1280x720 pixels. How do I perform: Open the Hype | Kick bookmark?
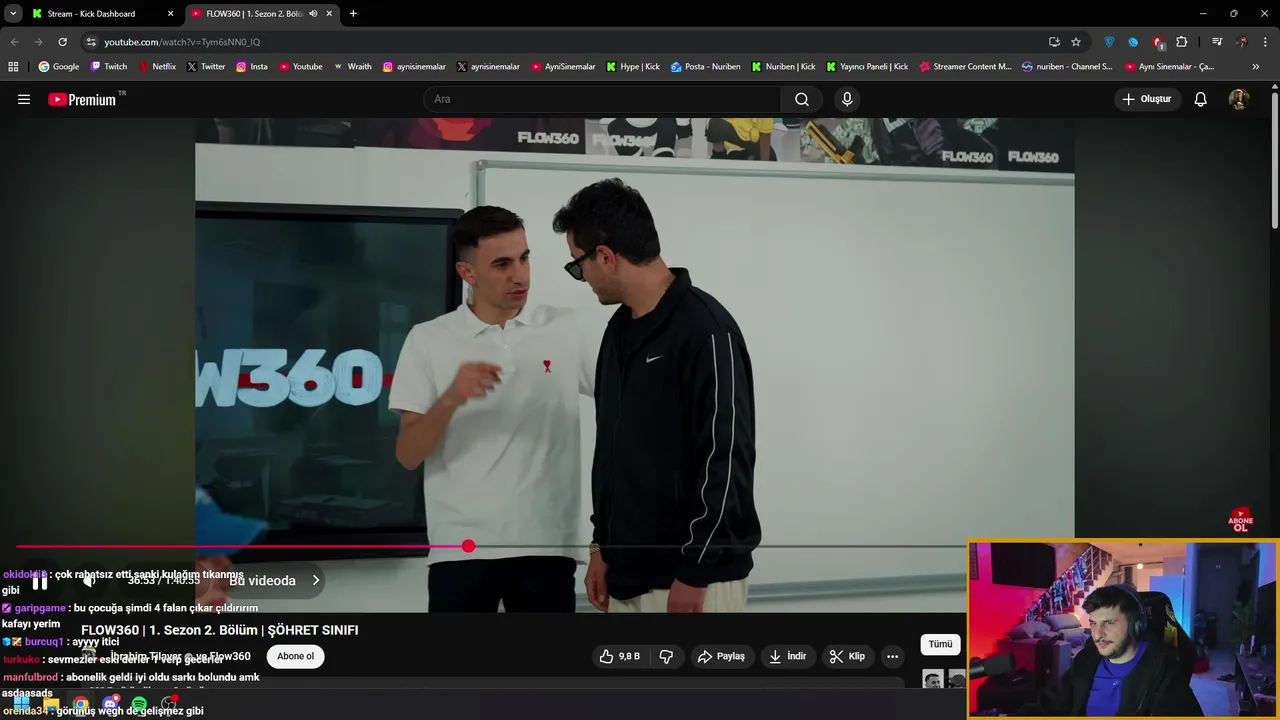[x=632, y=66]
